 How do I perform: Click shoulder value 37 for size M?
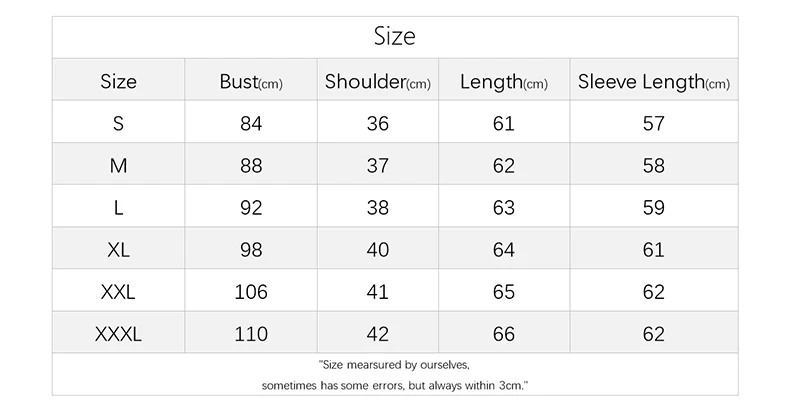(x=377, y=166)
